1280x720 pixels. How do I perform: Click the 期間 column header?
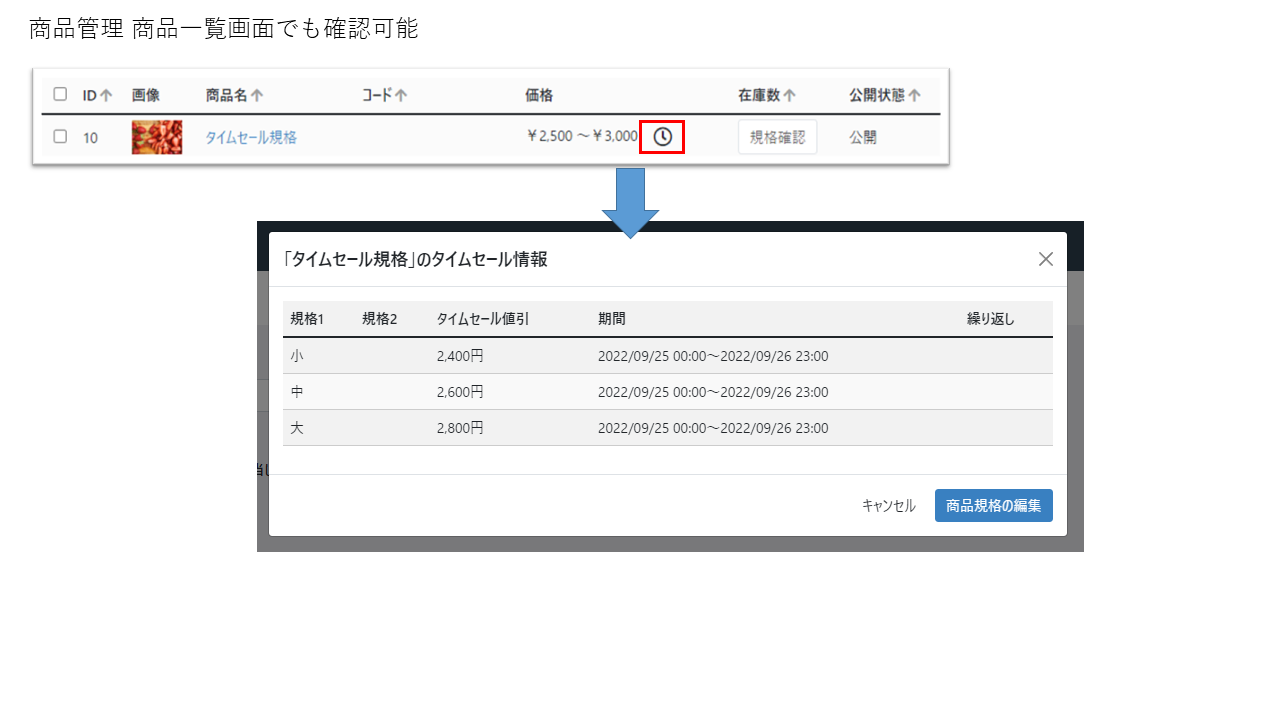(612, 319)
